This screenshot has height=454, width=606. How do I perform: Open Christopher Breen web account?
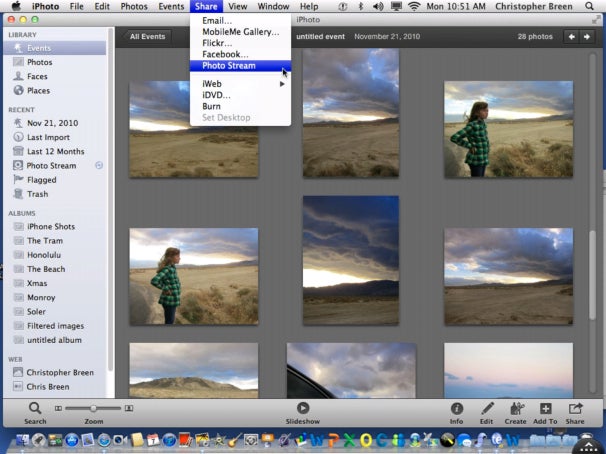pos(54,372)
